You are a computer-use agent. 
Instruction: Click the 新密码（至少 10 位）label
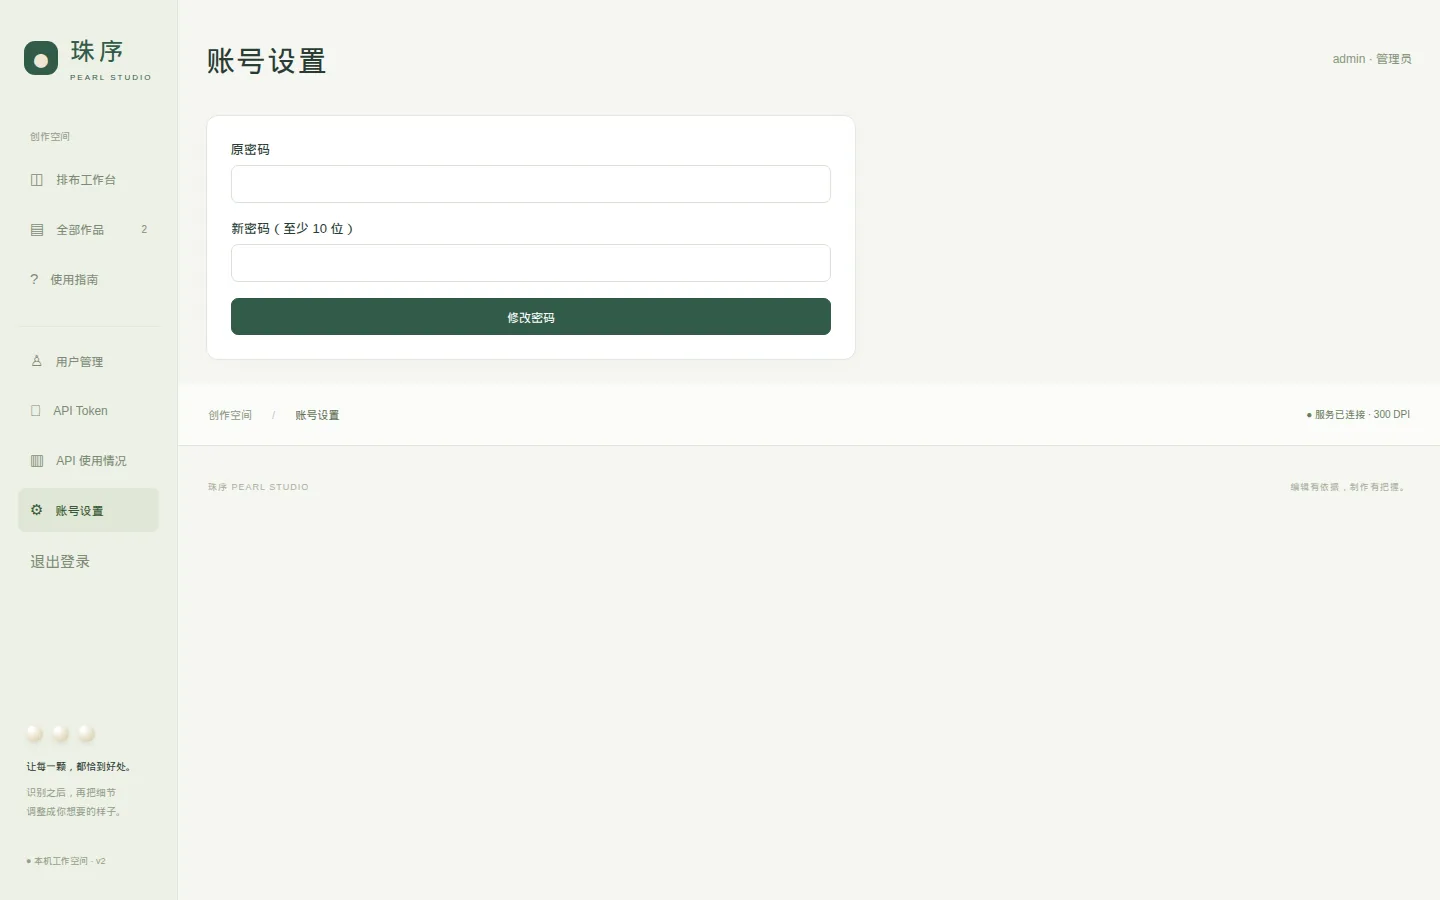293,228
